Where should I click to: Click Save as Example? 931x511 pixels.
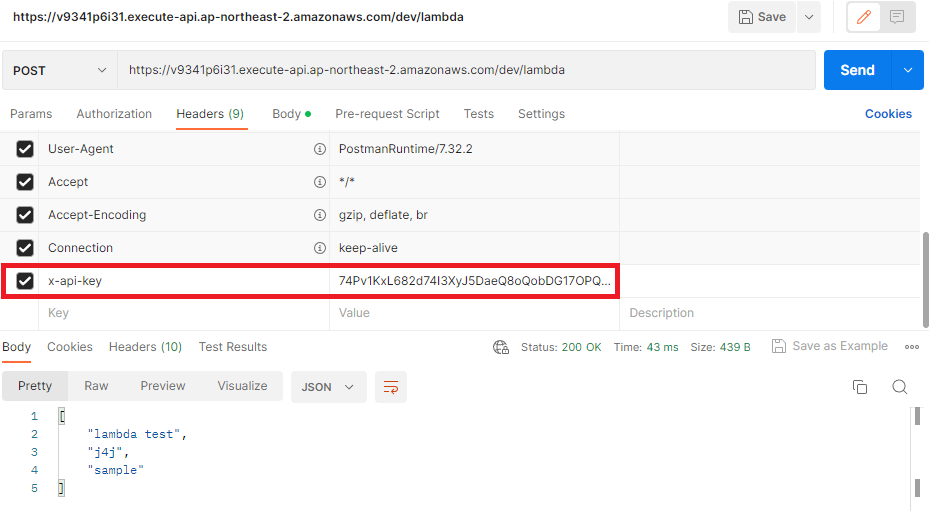coord(829,346)
